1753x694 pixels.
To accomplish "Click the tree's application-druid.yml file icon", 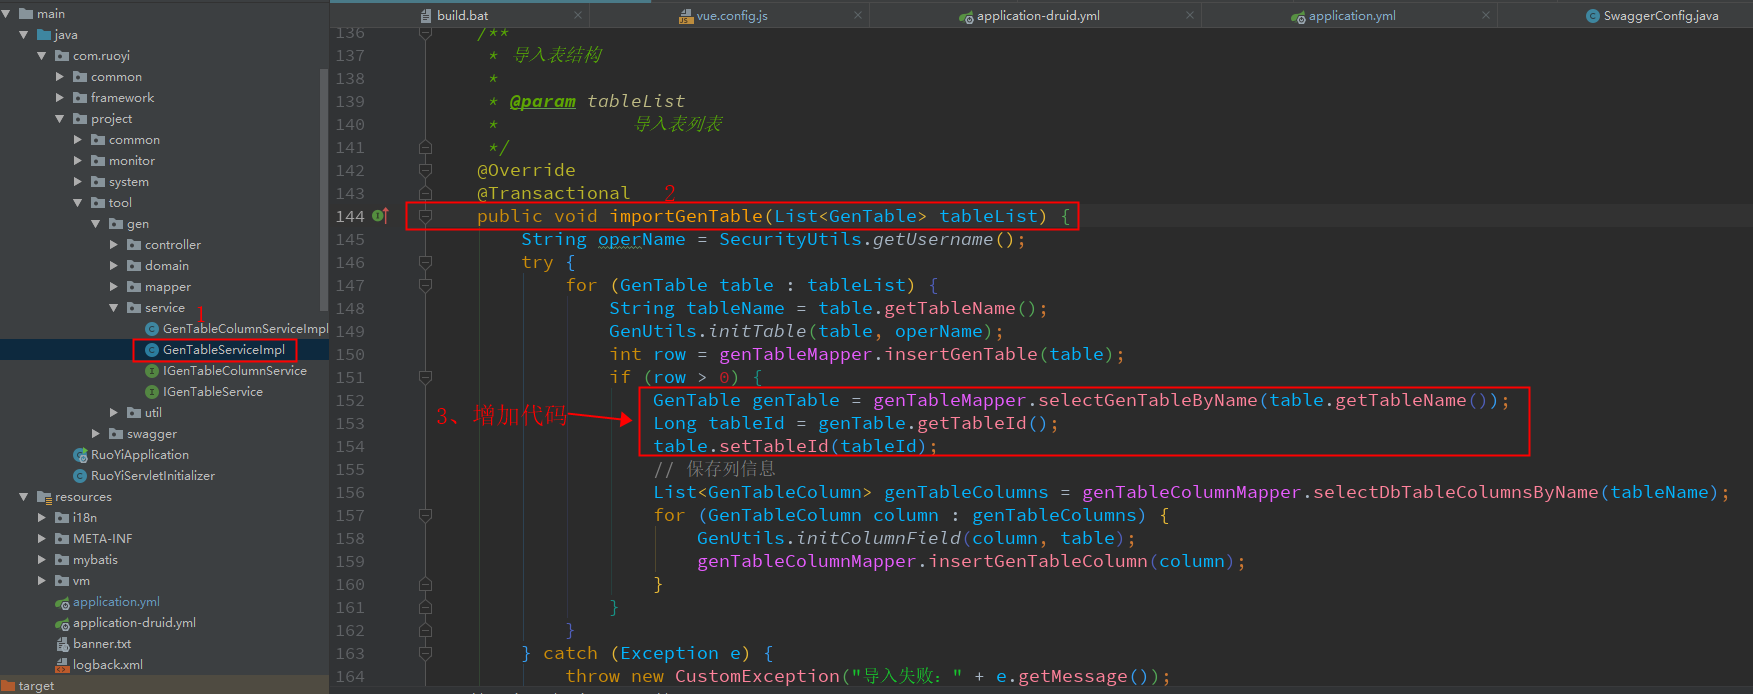I will (x=62, y=623).
